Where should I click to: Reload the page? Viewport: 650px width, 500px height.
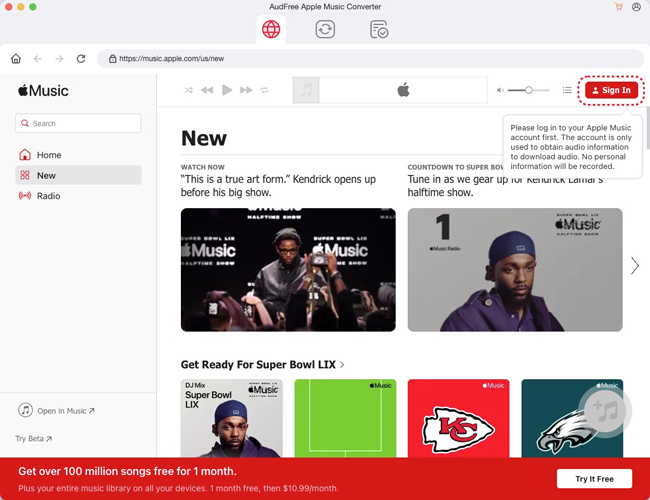[81, 58]
